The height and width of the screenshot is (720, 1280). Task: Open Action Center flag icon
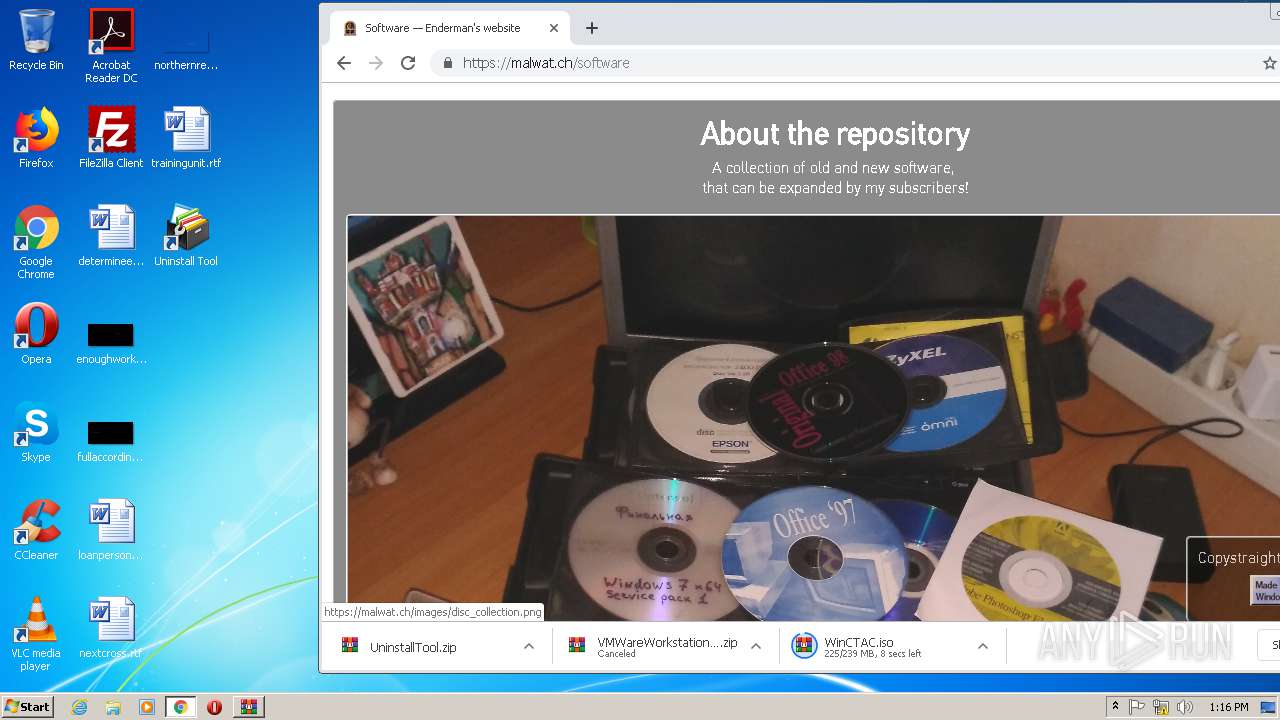tap(1138, 707)
